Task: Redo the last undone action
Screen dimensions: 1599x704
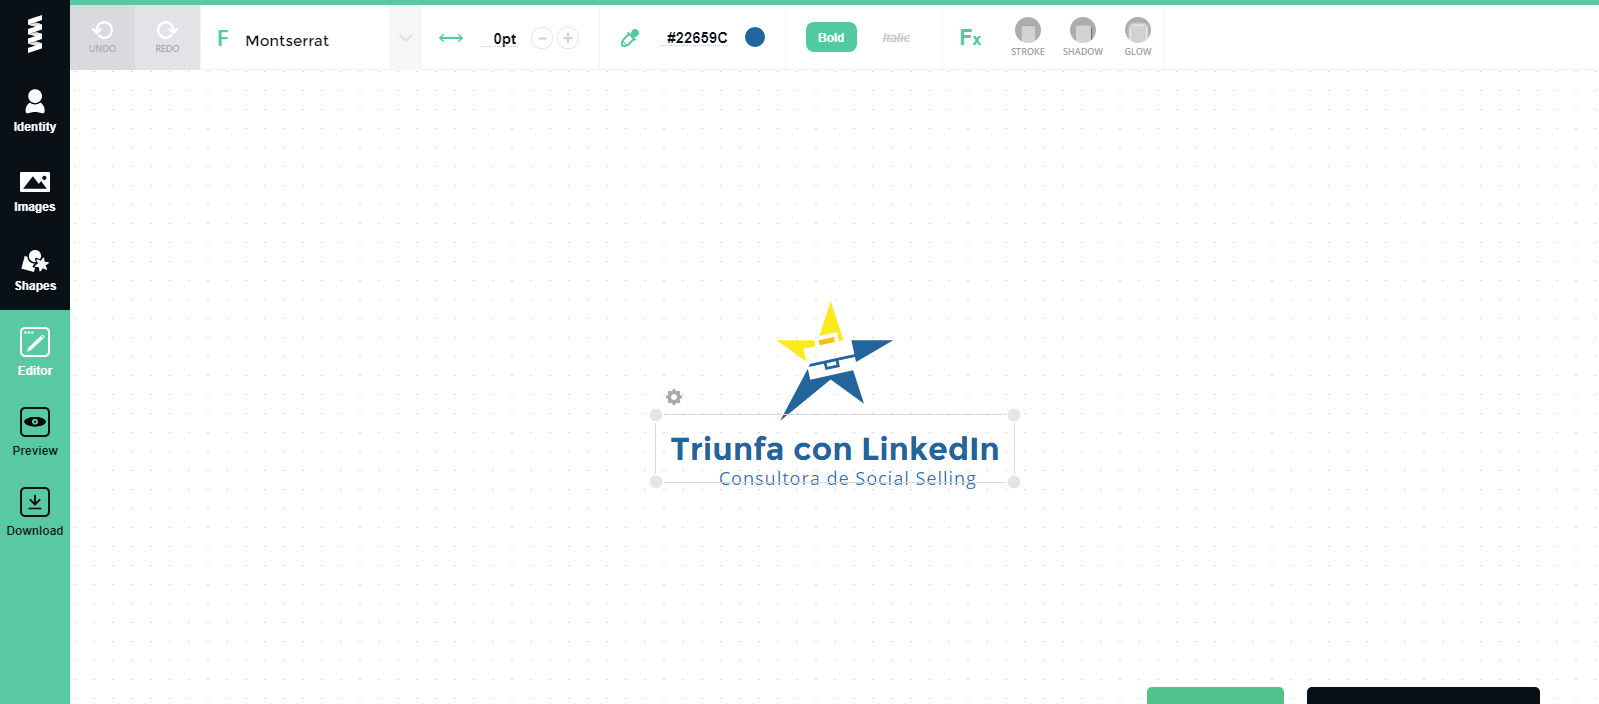Action: pyautogui.click(x=167, y=37)
